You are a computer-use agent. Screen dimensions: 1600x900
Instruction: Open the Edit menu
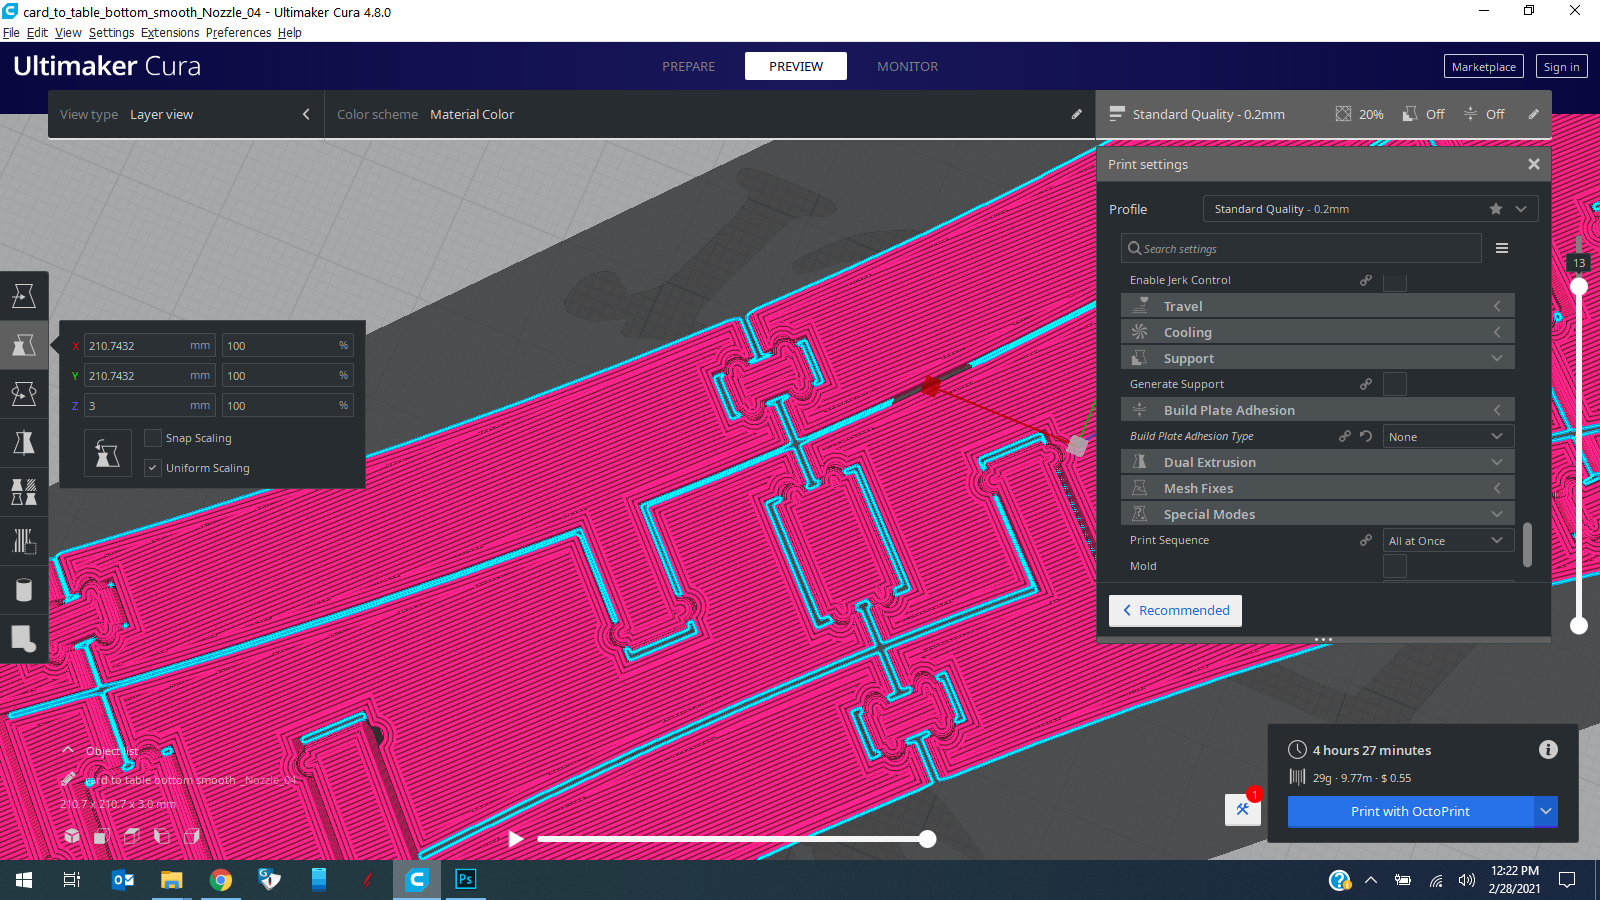[x=37, y=32]
